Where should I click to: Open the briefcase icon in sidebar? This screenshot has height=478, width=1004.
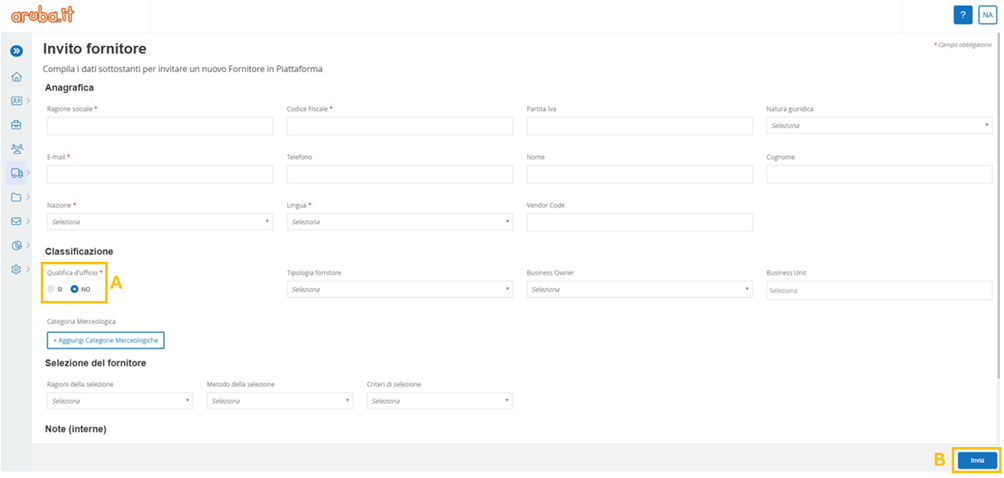pos(16,125)
